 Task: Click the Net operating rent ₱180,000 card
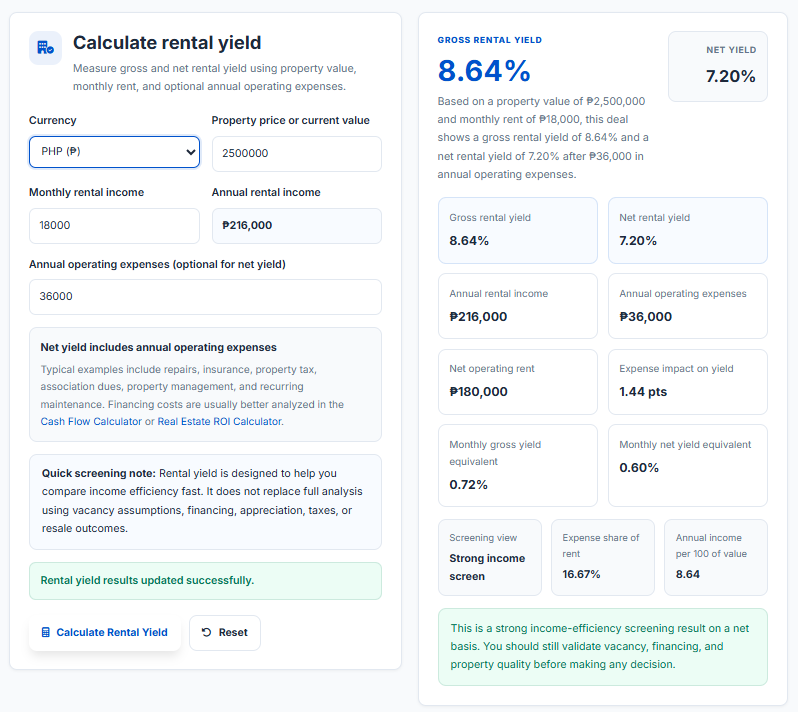518,382
